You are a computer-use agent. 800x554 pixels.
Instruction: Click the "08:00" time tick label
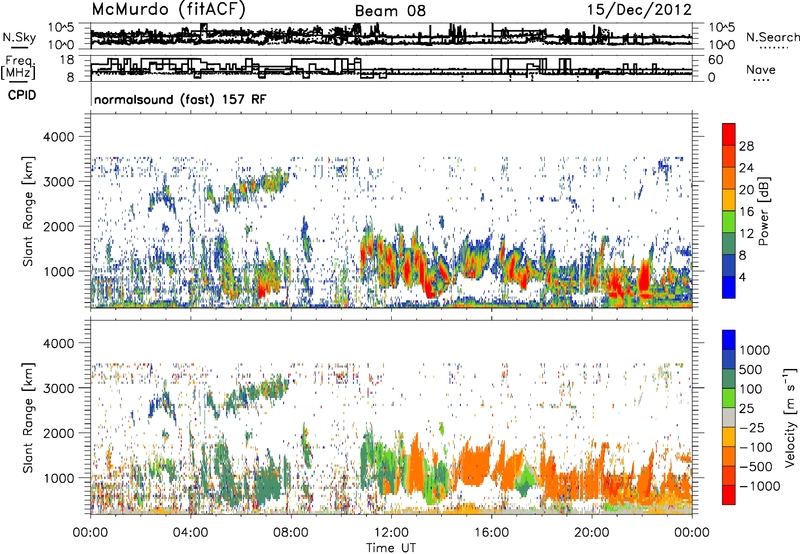291,533
